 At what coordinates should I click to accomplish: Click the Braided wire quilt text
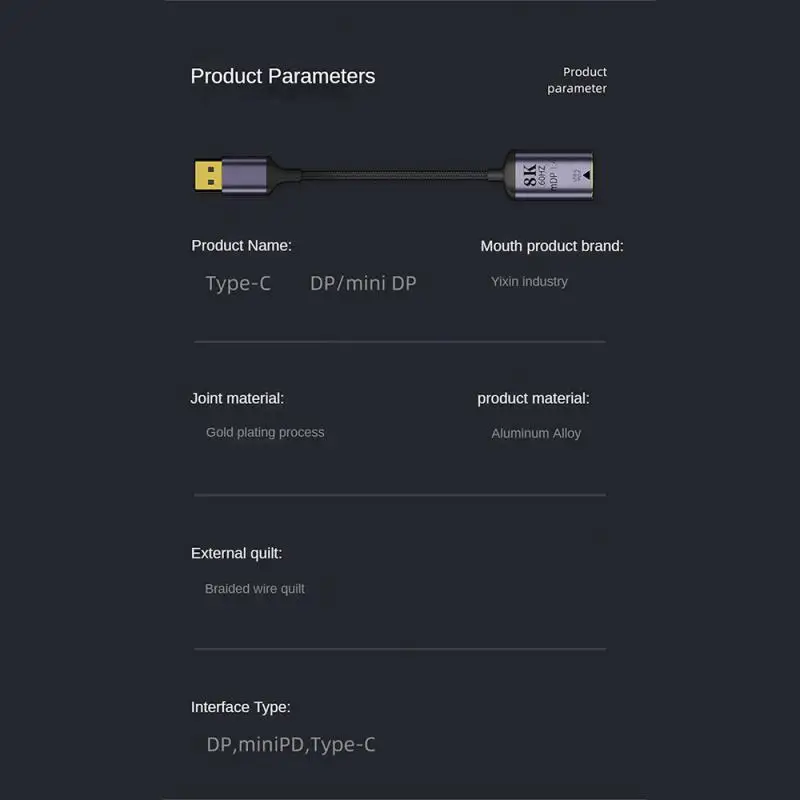point(255,588)
